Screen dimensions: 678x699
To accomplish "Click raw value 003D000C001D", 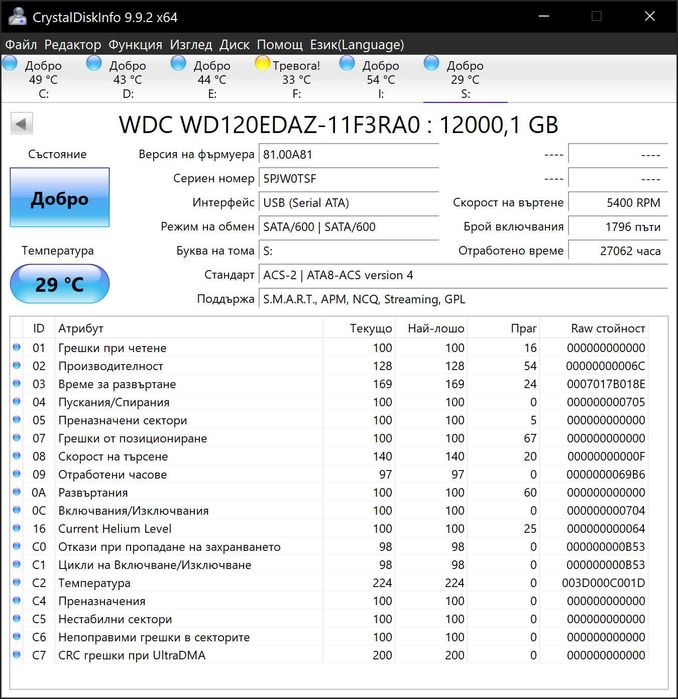I will (603, 583).
